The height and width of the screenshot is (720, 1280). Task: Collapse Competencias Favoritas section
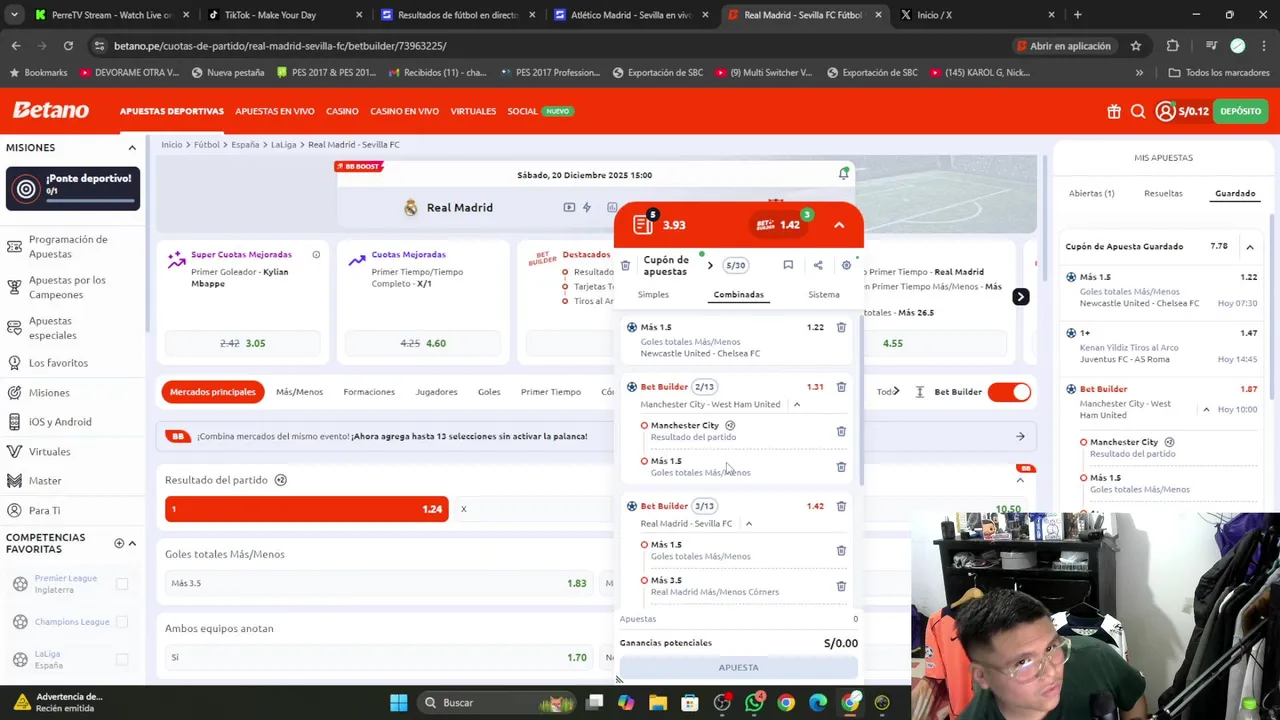click(x=132, y=544)
